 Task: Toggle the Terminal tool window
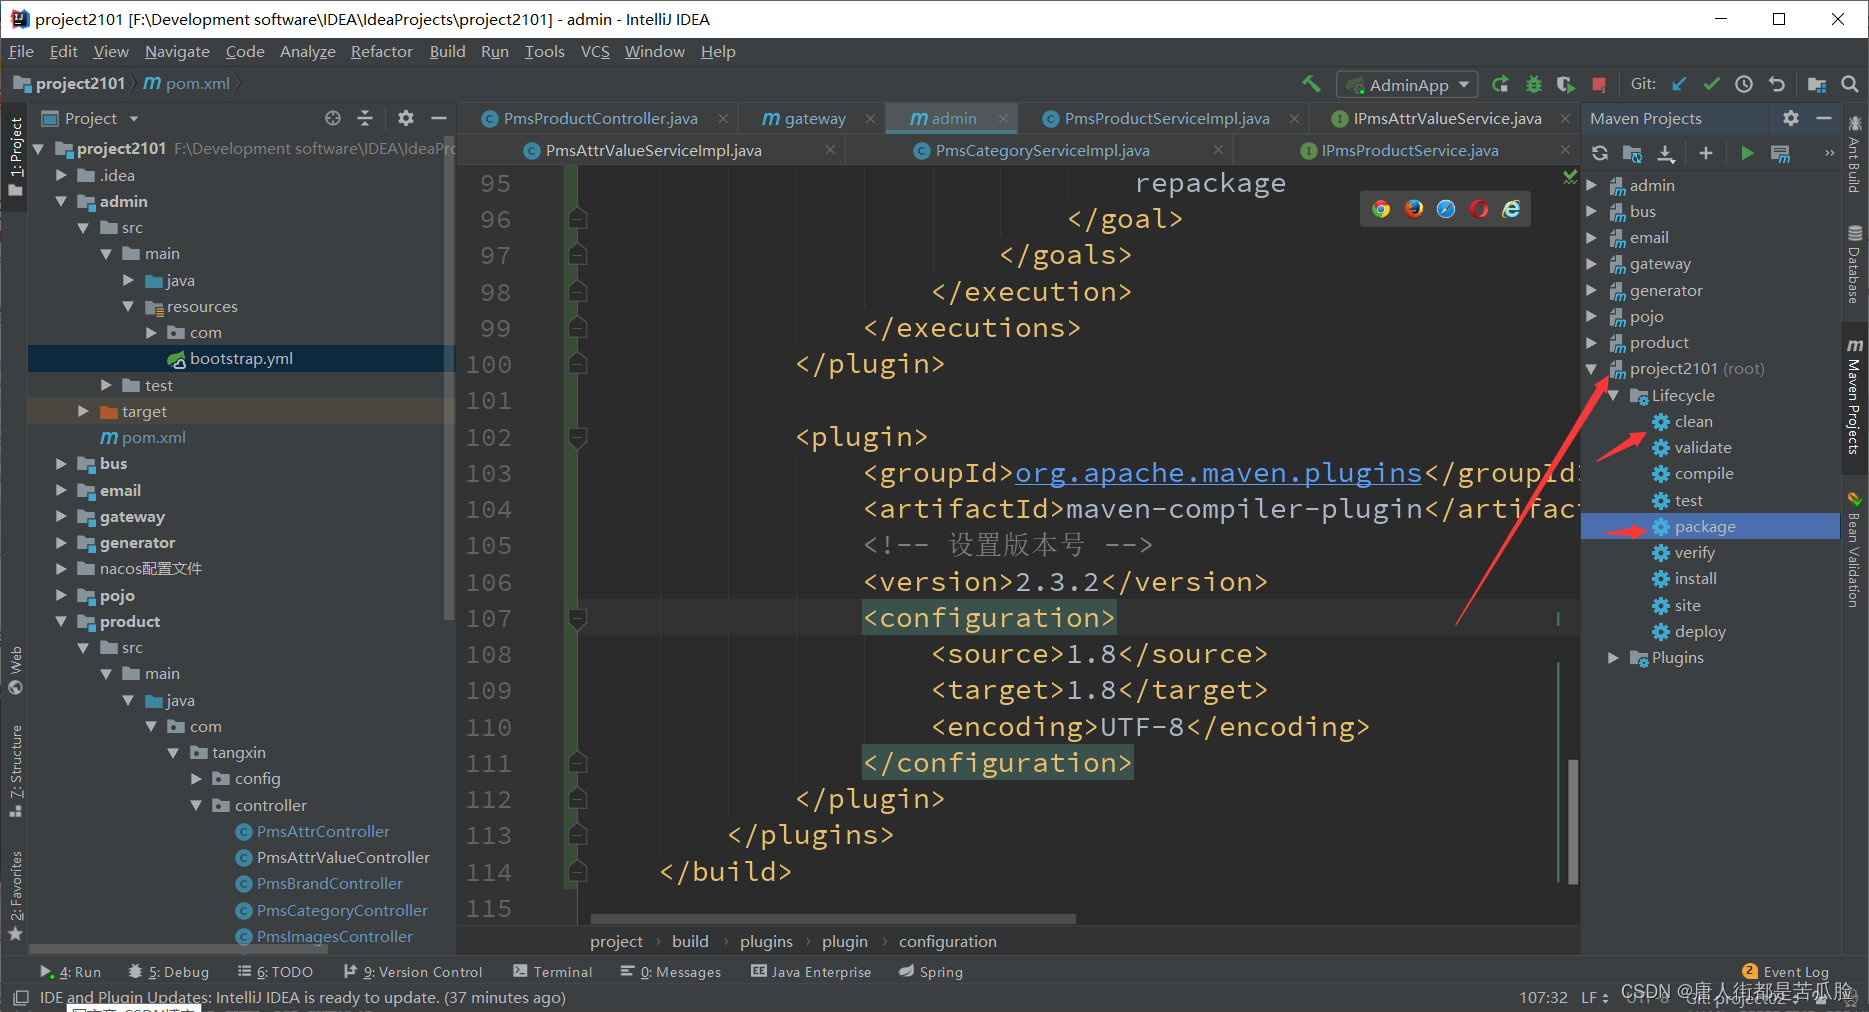pyautogui.click(x=552, y=971)
